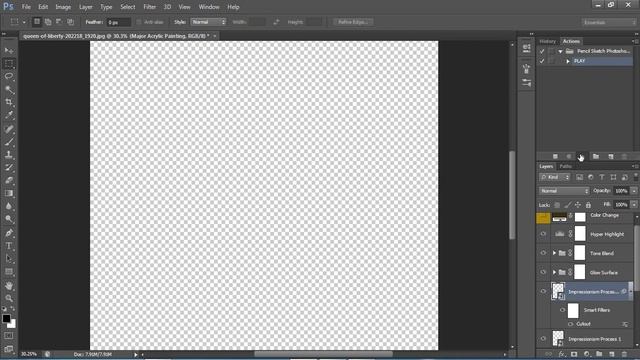Click the foreground color swatch

[x=6, y=318]
